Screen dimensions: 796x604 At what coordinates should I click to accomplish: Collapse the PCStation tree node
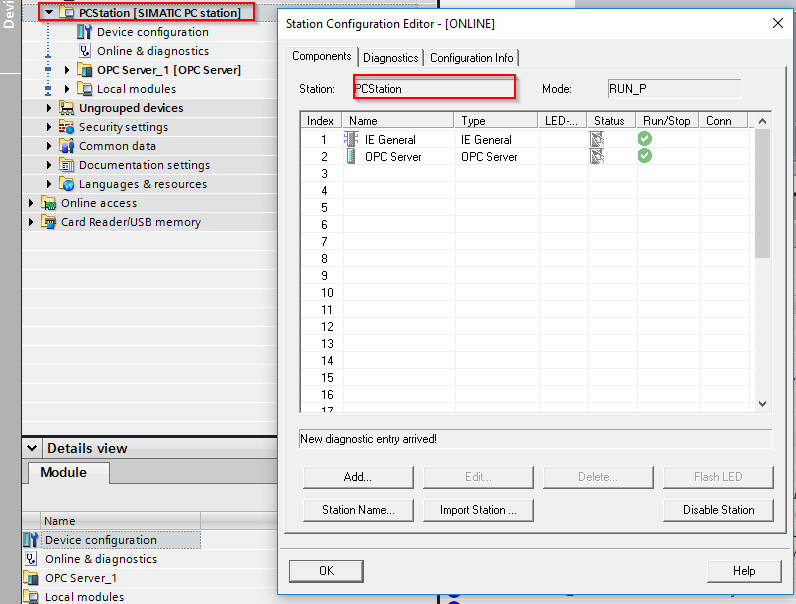49,12
